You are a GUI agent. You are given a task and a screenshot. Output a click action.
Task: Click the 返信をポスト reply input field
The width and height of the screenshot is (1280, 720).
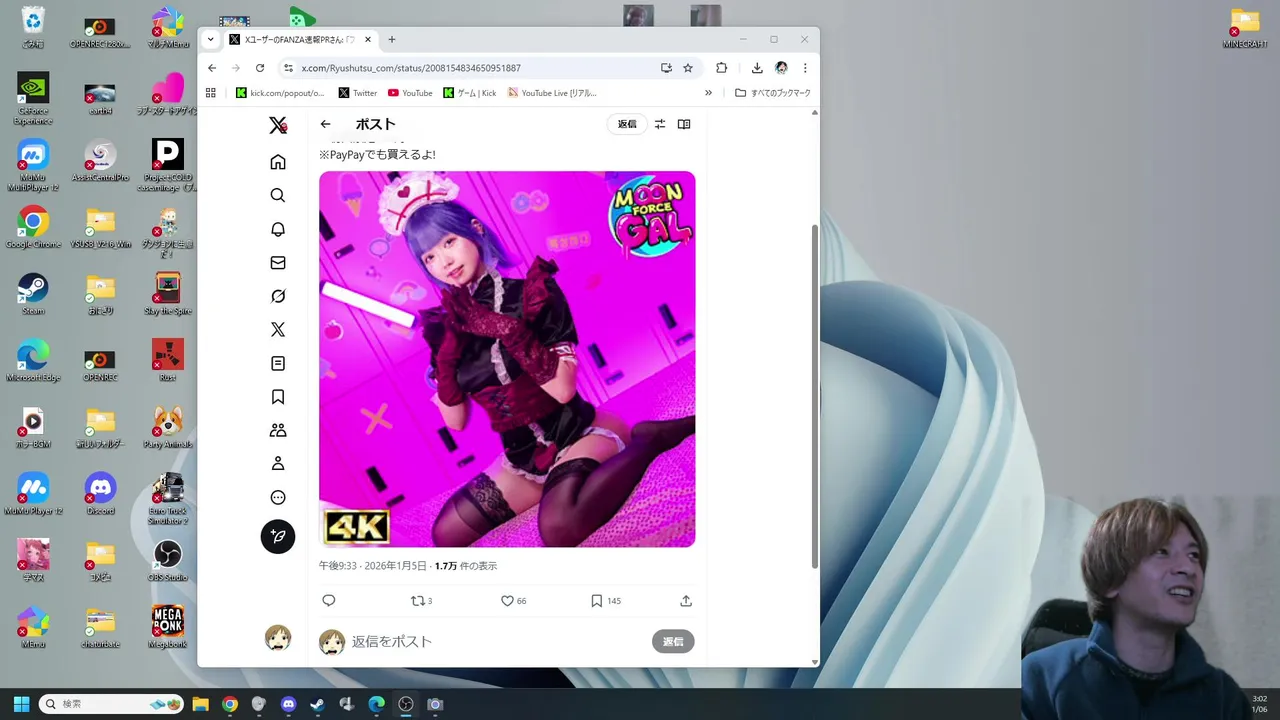click(495, 642)
